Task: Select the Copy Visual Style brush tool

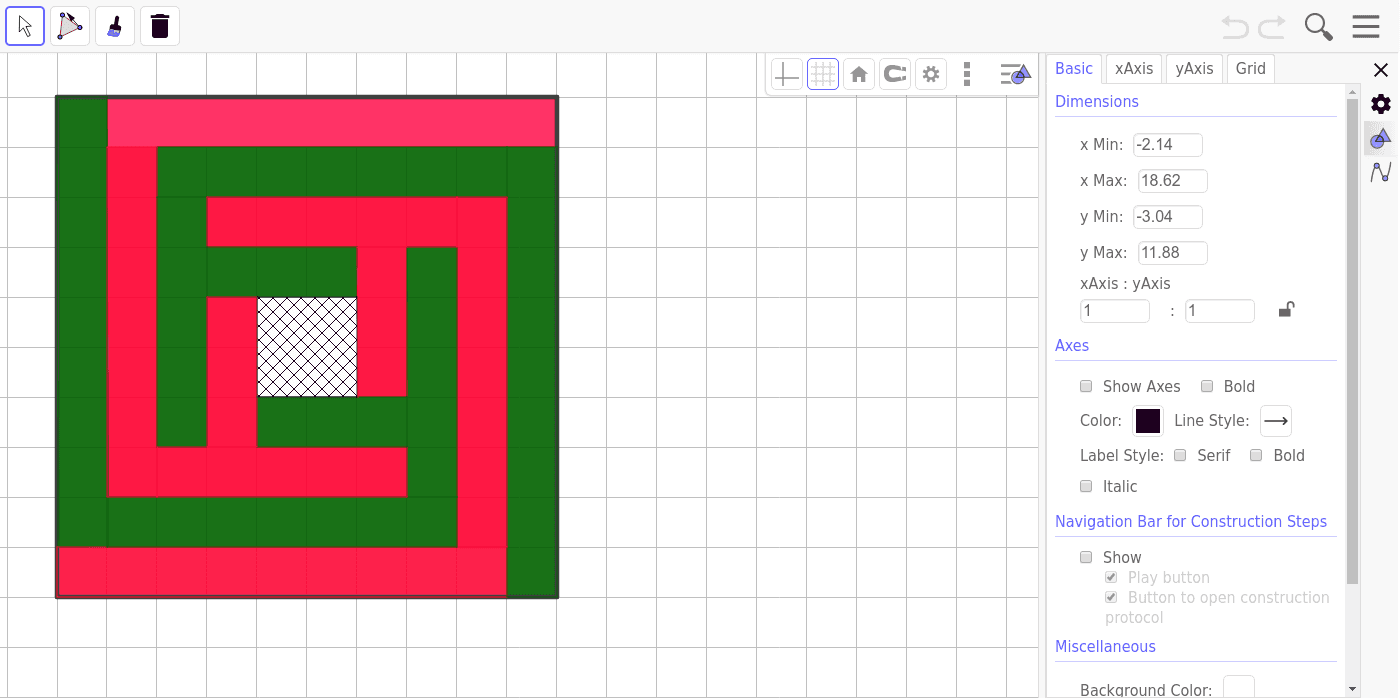Action: click(x=115, y=26)
